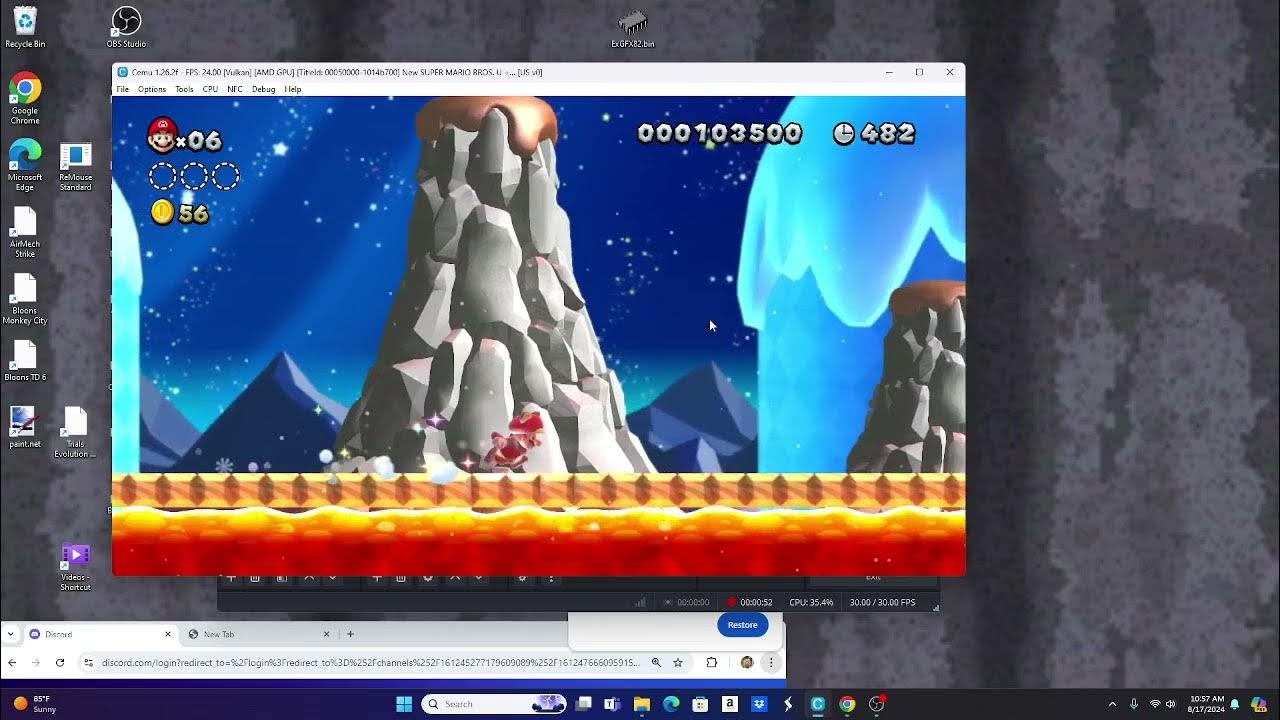1280x720 pixels.
Task: Open the notification bell icon
Action: pos(1235,704)
